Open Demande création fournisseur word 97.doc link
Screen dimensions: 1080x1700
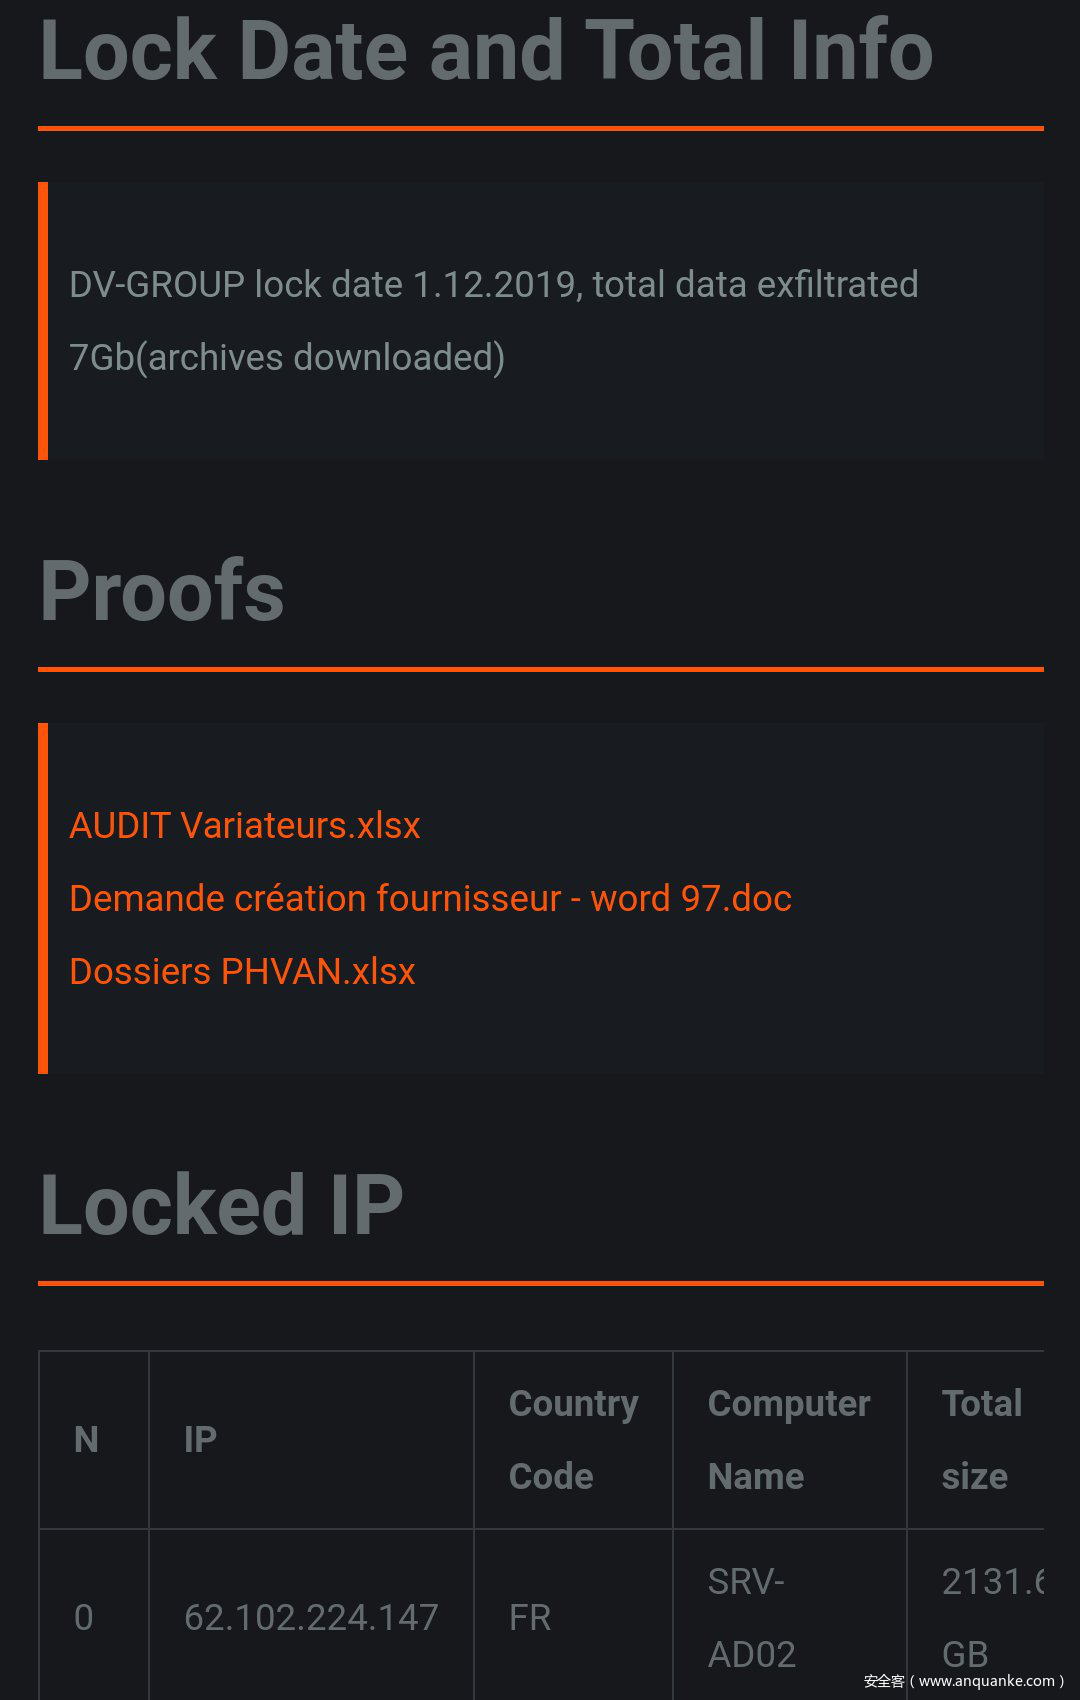[430, 899]
